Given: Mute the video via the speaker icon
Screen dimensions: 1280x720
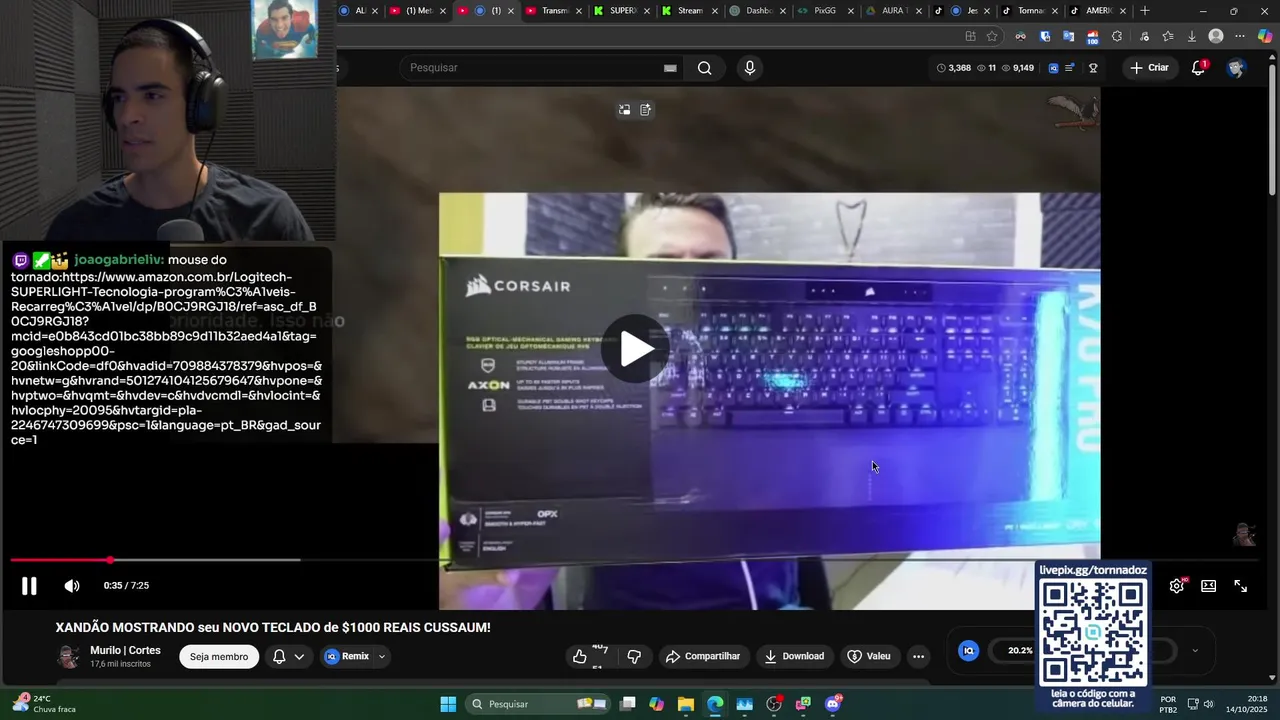Looking at the screenshot, I should (x=72, y=586).
